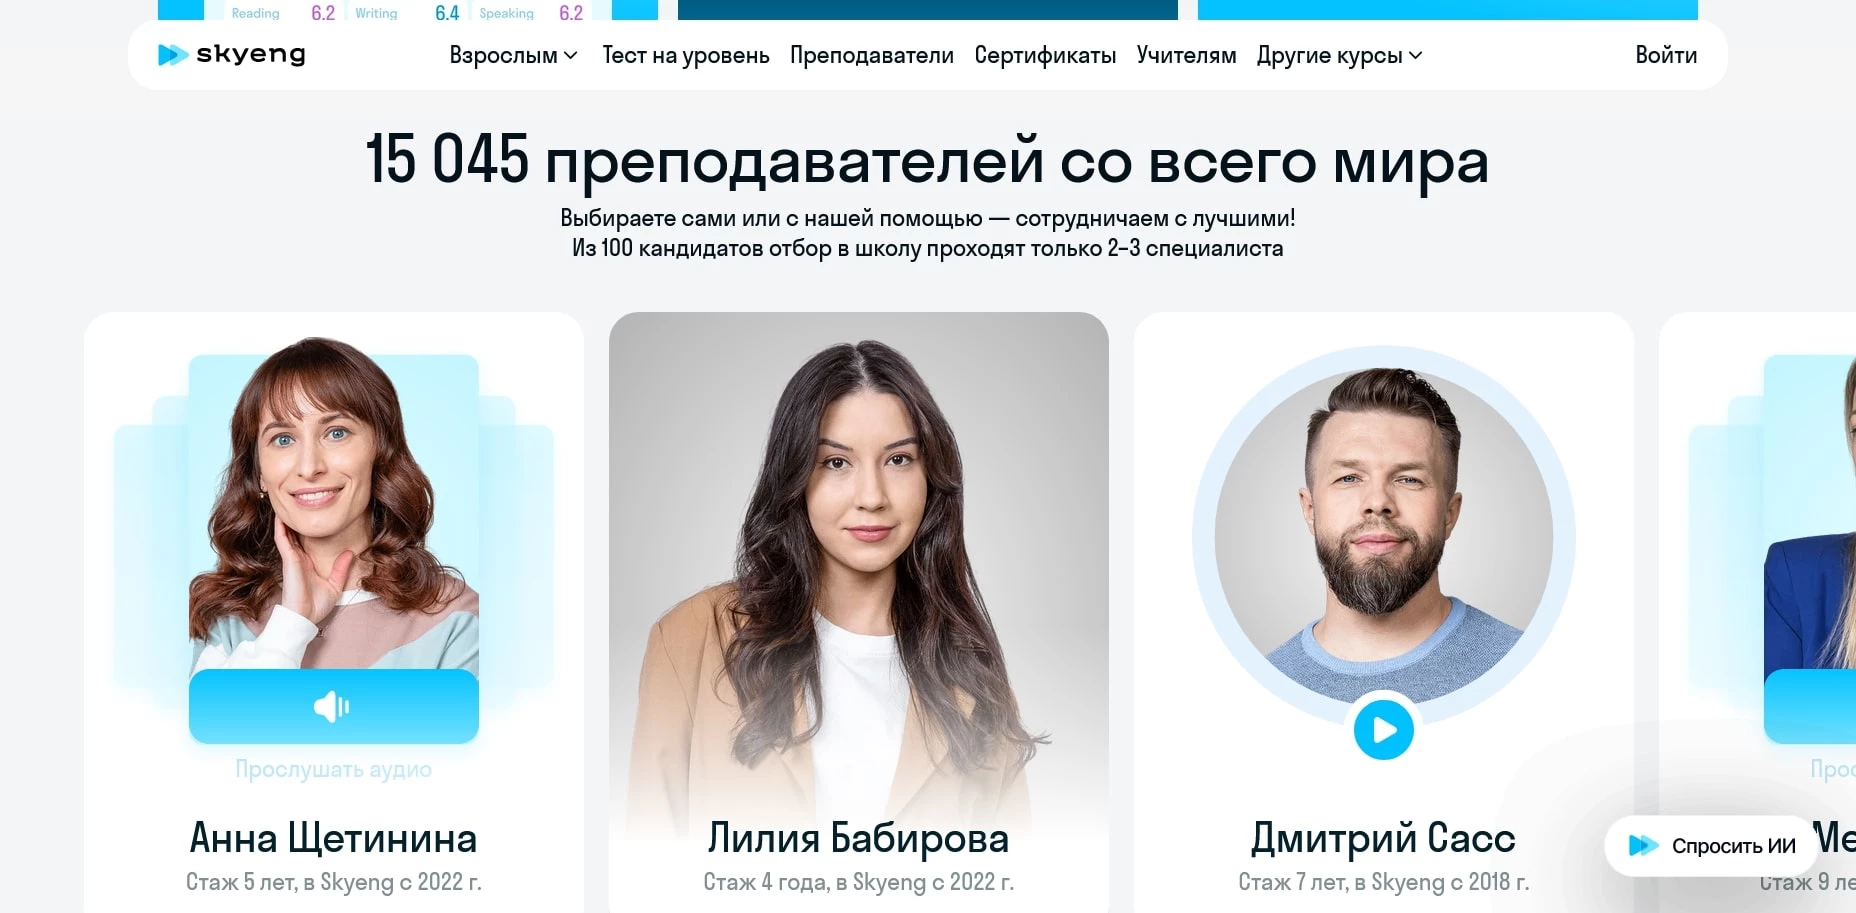This screenshot has width=1856, height=913.
Task: Click the Войти login link
Action: point(1666,55)
